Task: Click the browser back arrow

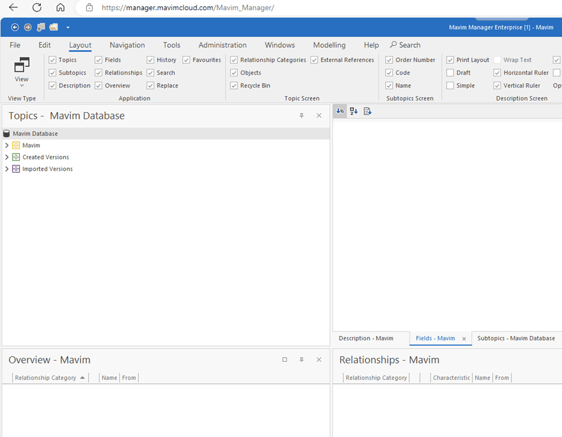Action: 13,7
